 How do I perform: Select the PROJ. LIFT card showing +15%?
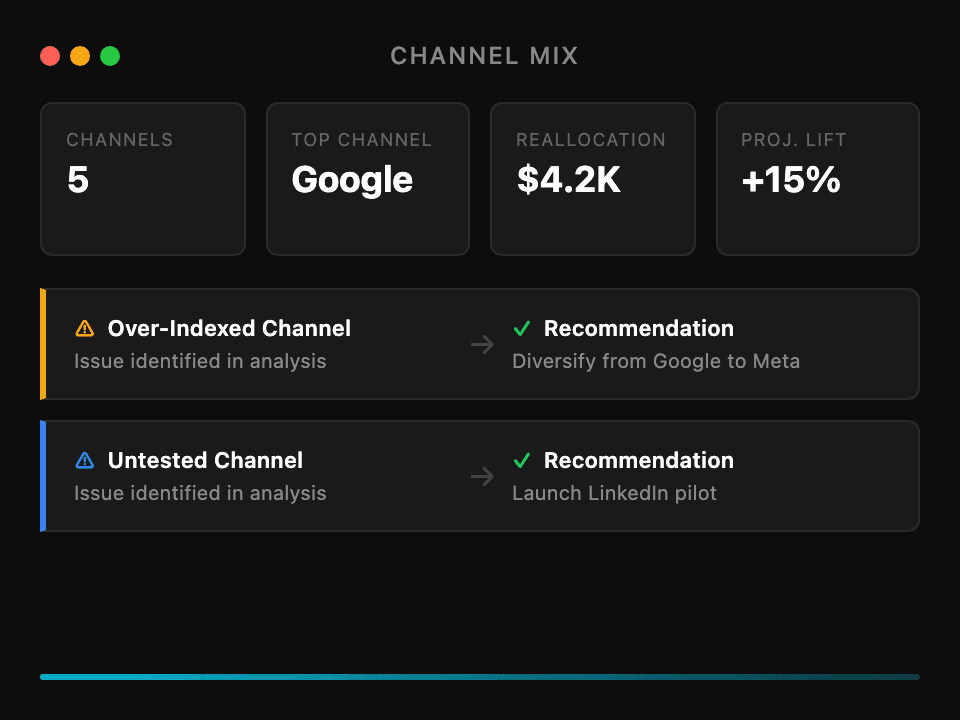pos(817,178)
